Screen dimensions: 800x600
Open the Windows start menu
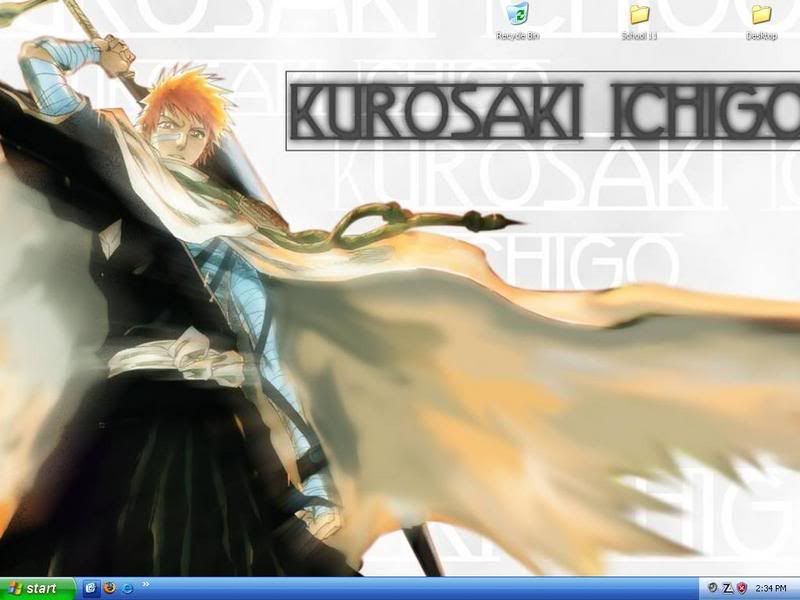pyautogui.click(x=38, y=588)
